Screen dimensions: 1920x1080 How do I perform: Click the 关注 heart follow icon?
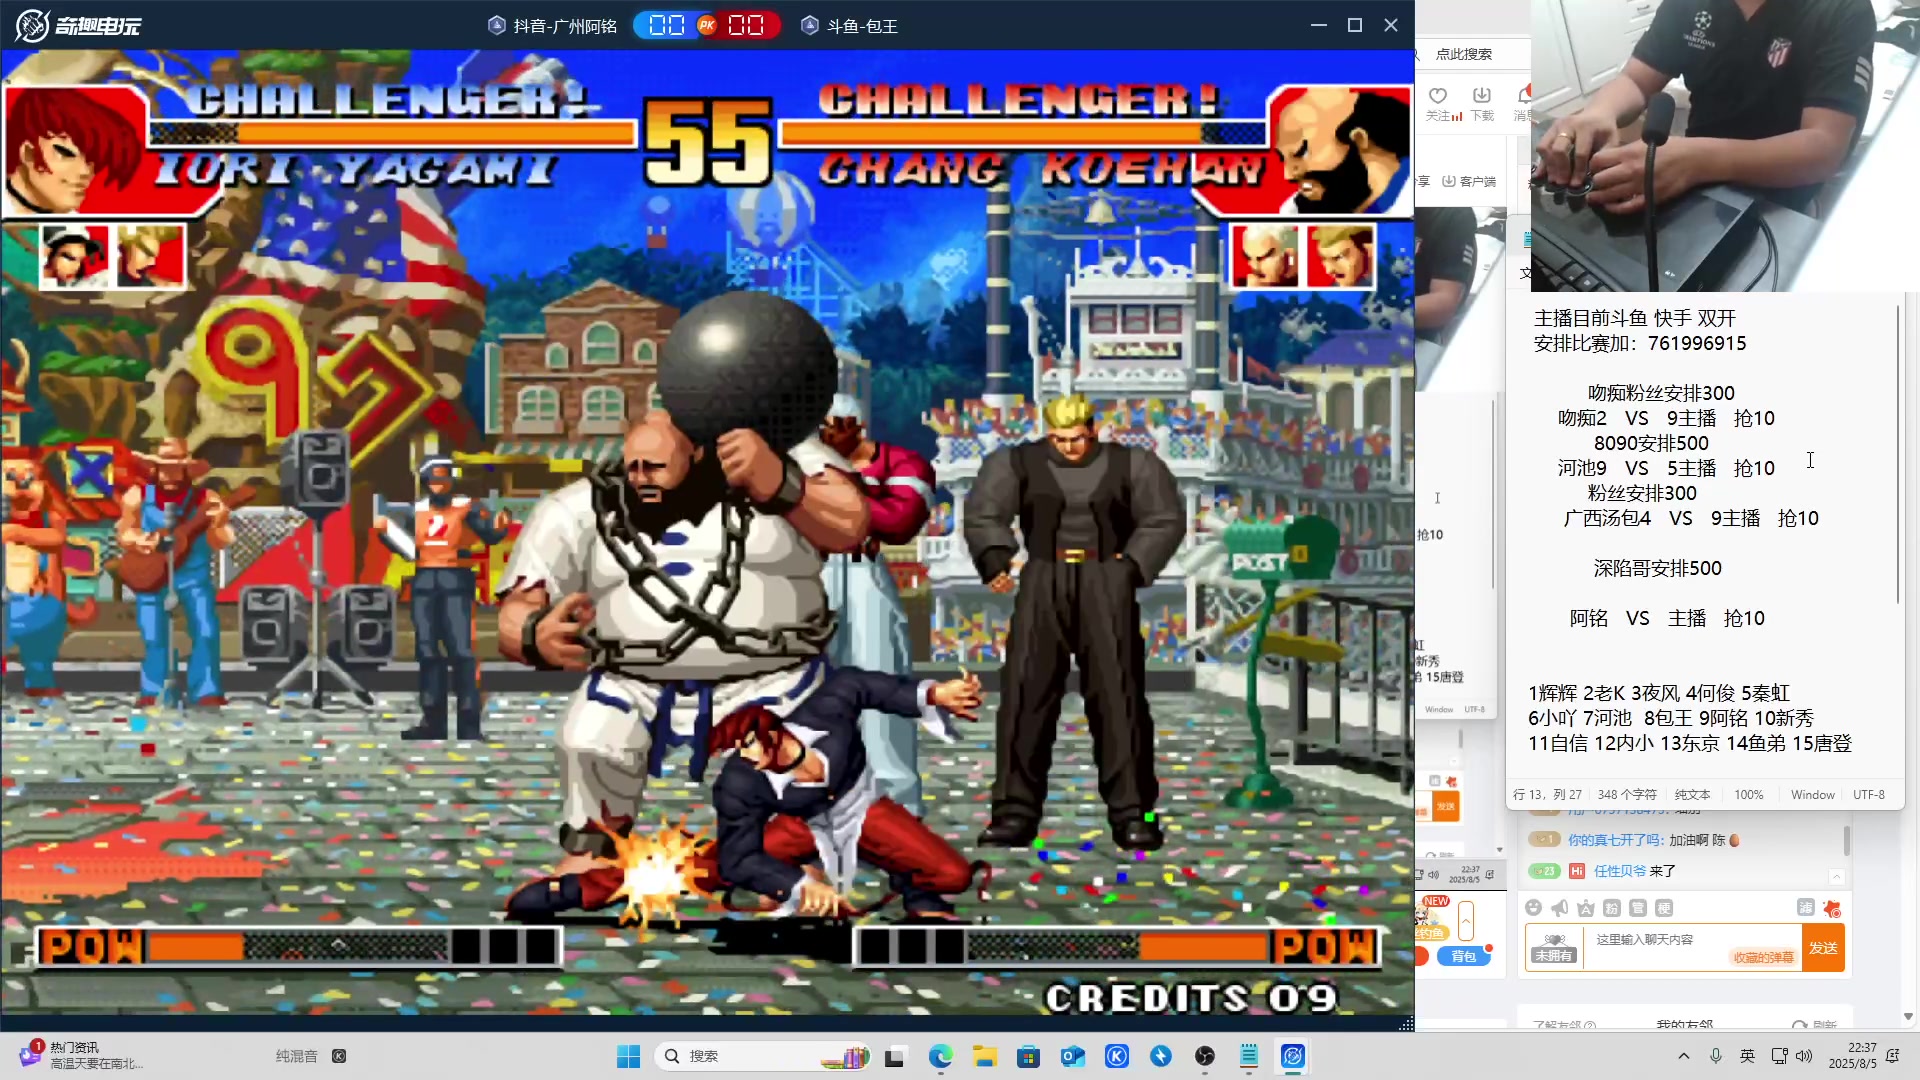click(1438, 95)
